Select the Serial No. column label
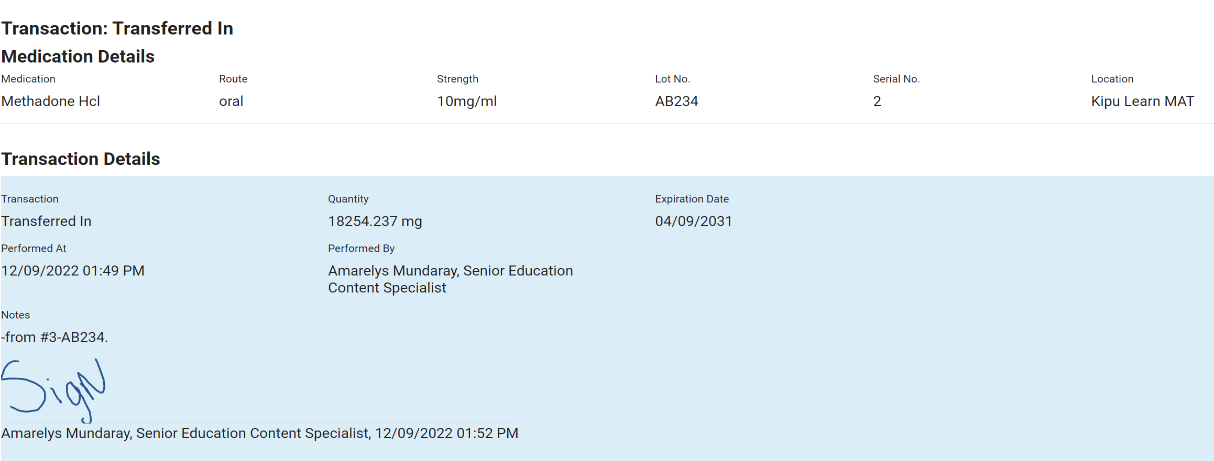 896,79
